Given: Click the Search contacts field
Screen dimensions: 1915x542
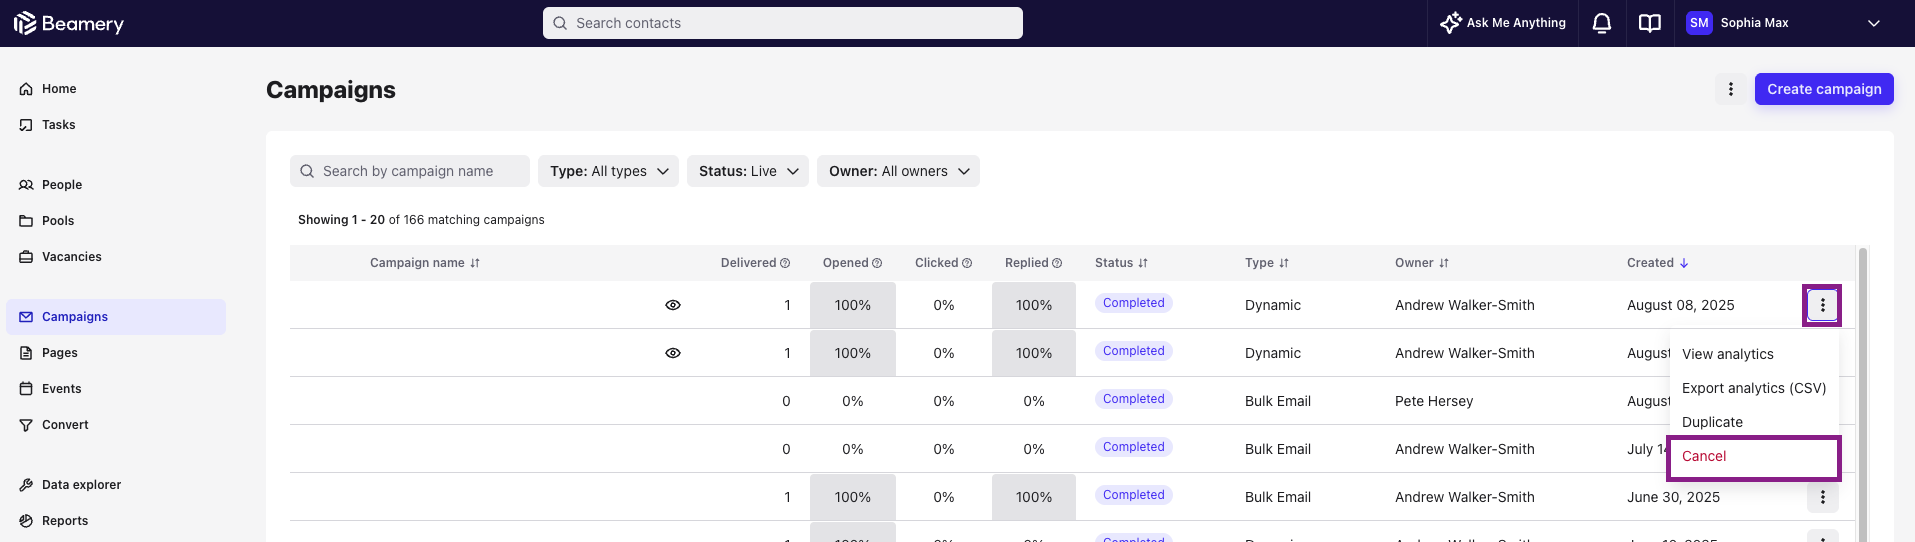Looking at the screenshot, I should click(783, 23).
